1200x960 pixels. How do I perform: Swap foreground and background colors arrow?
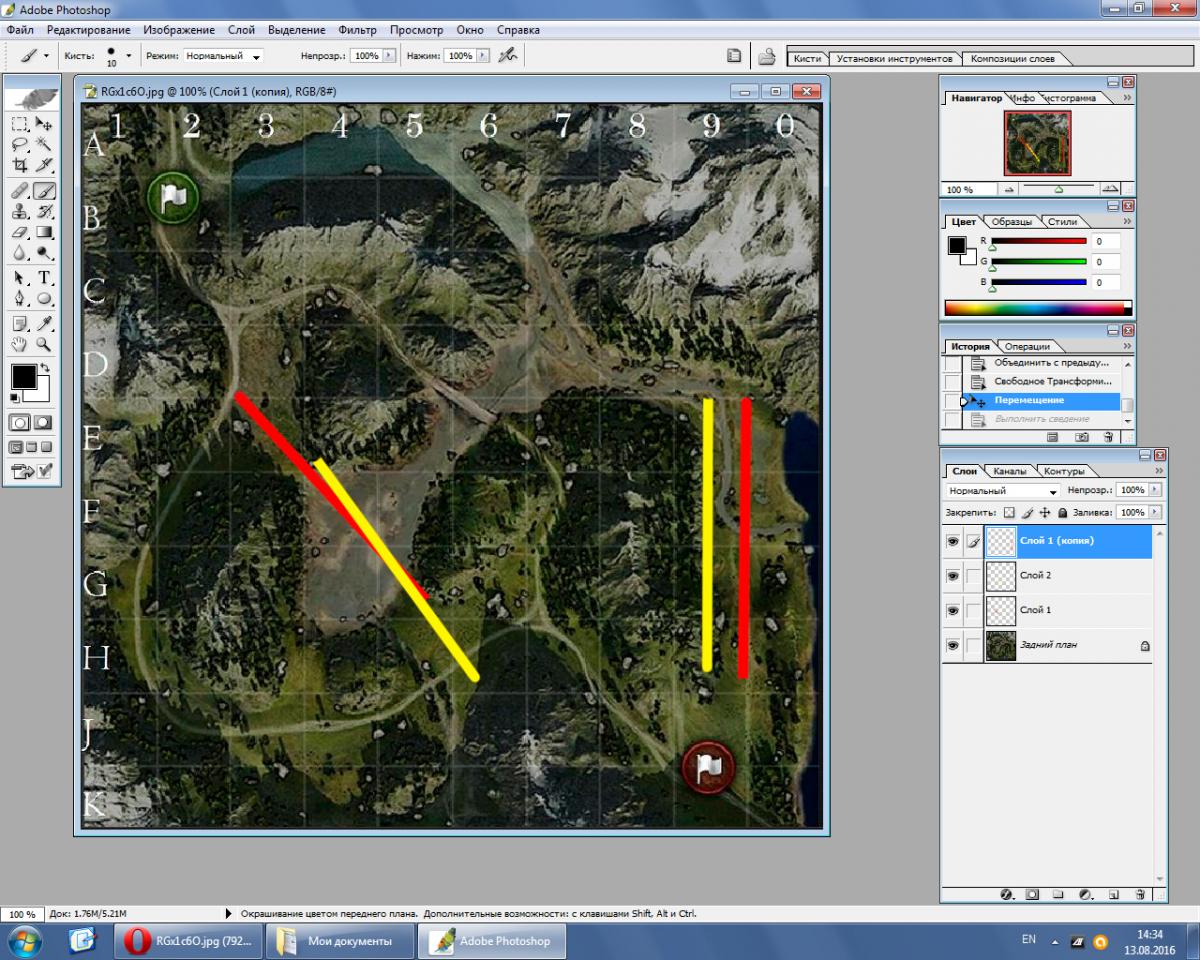(x=45, y=368)
